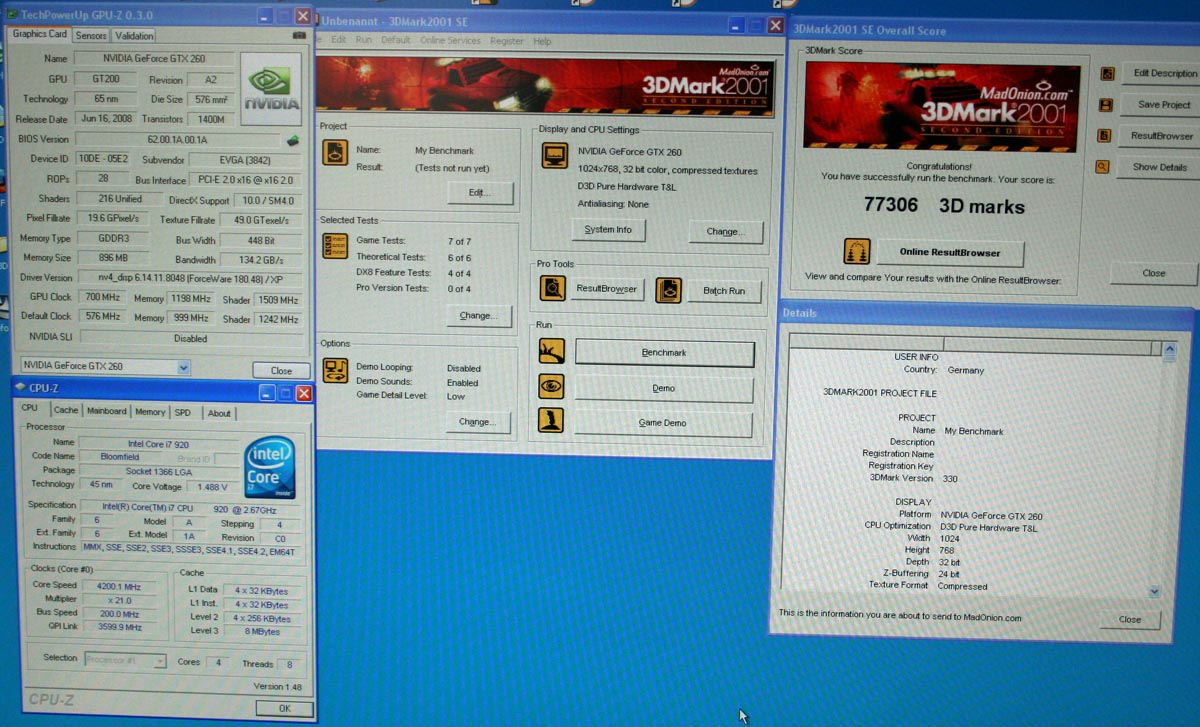Open the Cache tab in CPU-Z

(66, 411)
